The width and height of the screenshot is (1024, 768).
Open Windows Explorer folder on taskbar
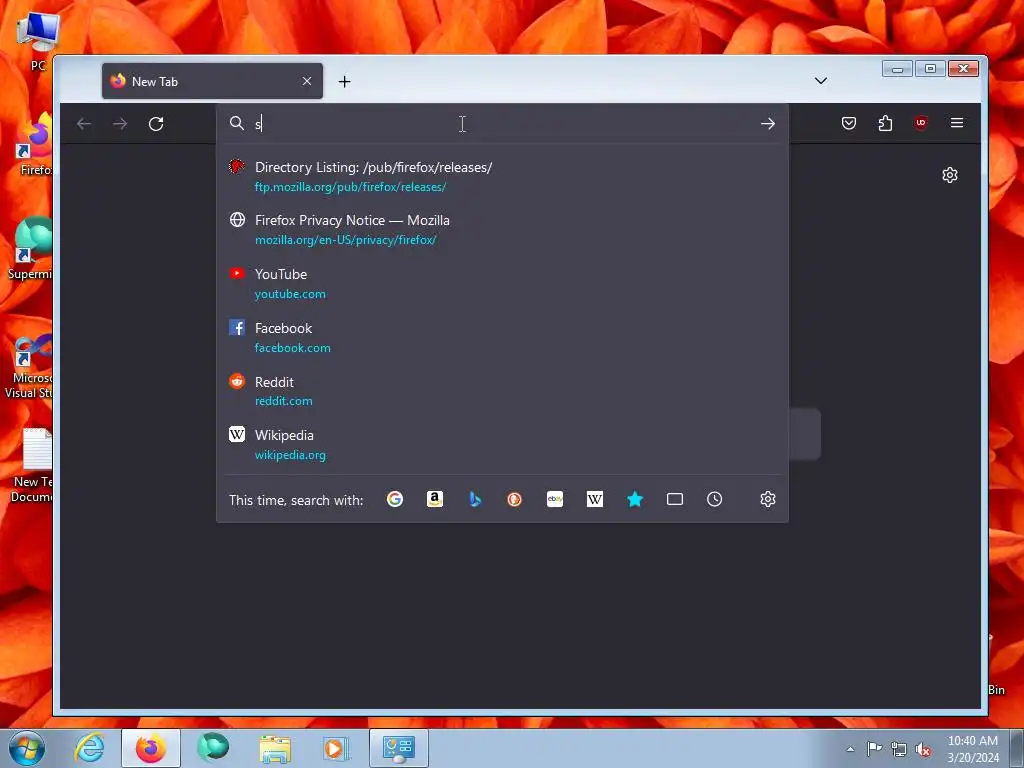pos(275,748)
